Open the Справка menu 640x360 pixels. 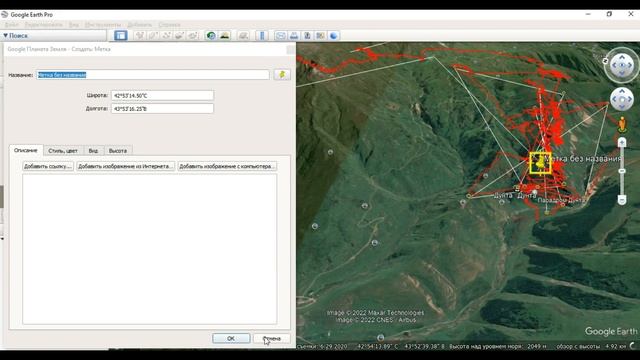[x=169, y=25]
